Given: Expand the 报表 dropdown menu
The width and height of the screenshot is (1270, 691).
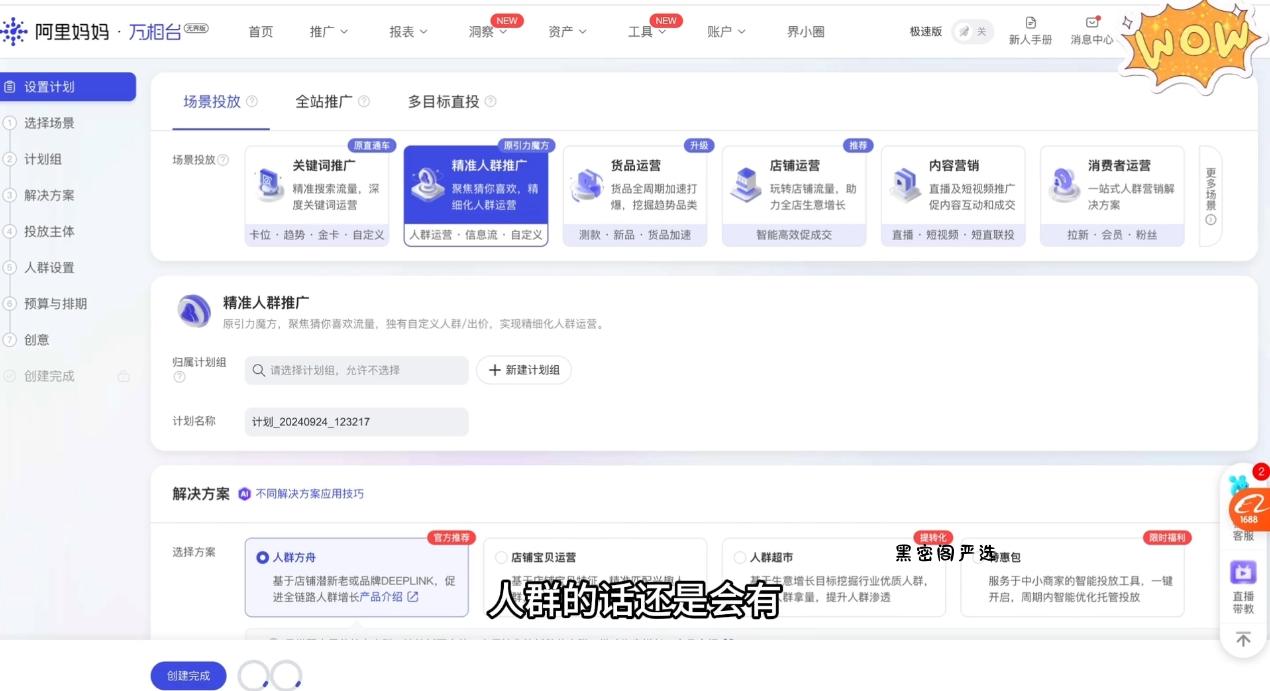Looking at the screenshot, I should point(408,32).
